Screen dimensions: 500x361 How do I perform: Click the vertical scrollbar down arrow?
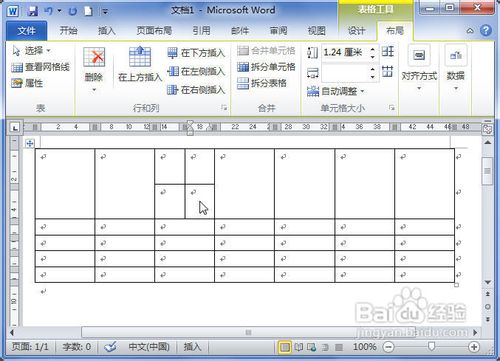488,282
